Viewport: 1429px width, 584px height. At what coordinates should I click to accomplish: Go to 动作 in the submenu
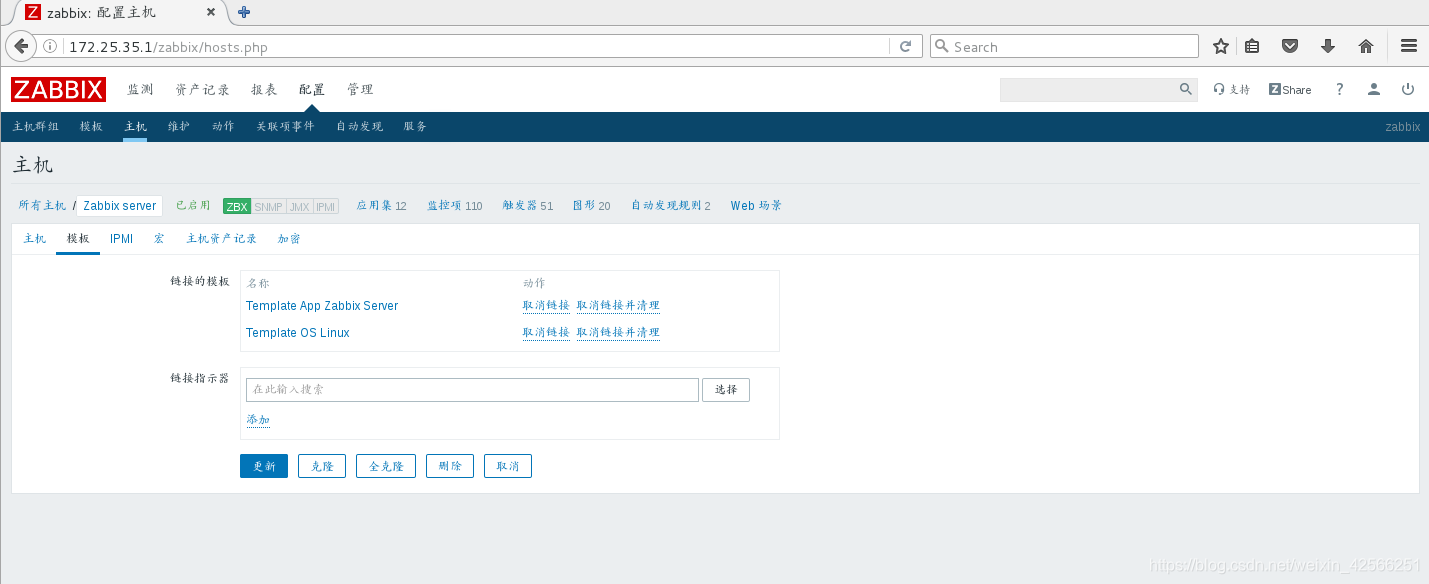pyautogui.click(x=223, y=126)
